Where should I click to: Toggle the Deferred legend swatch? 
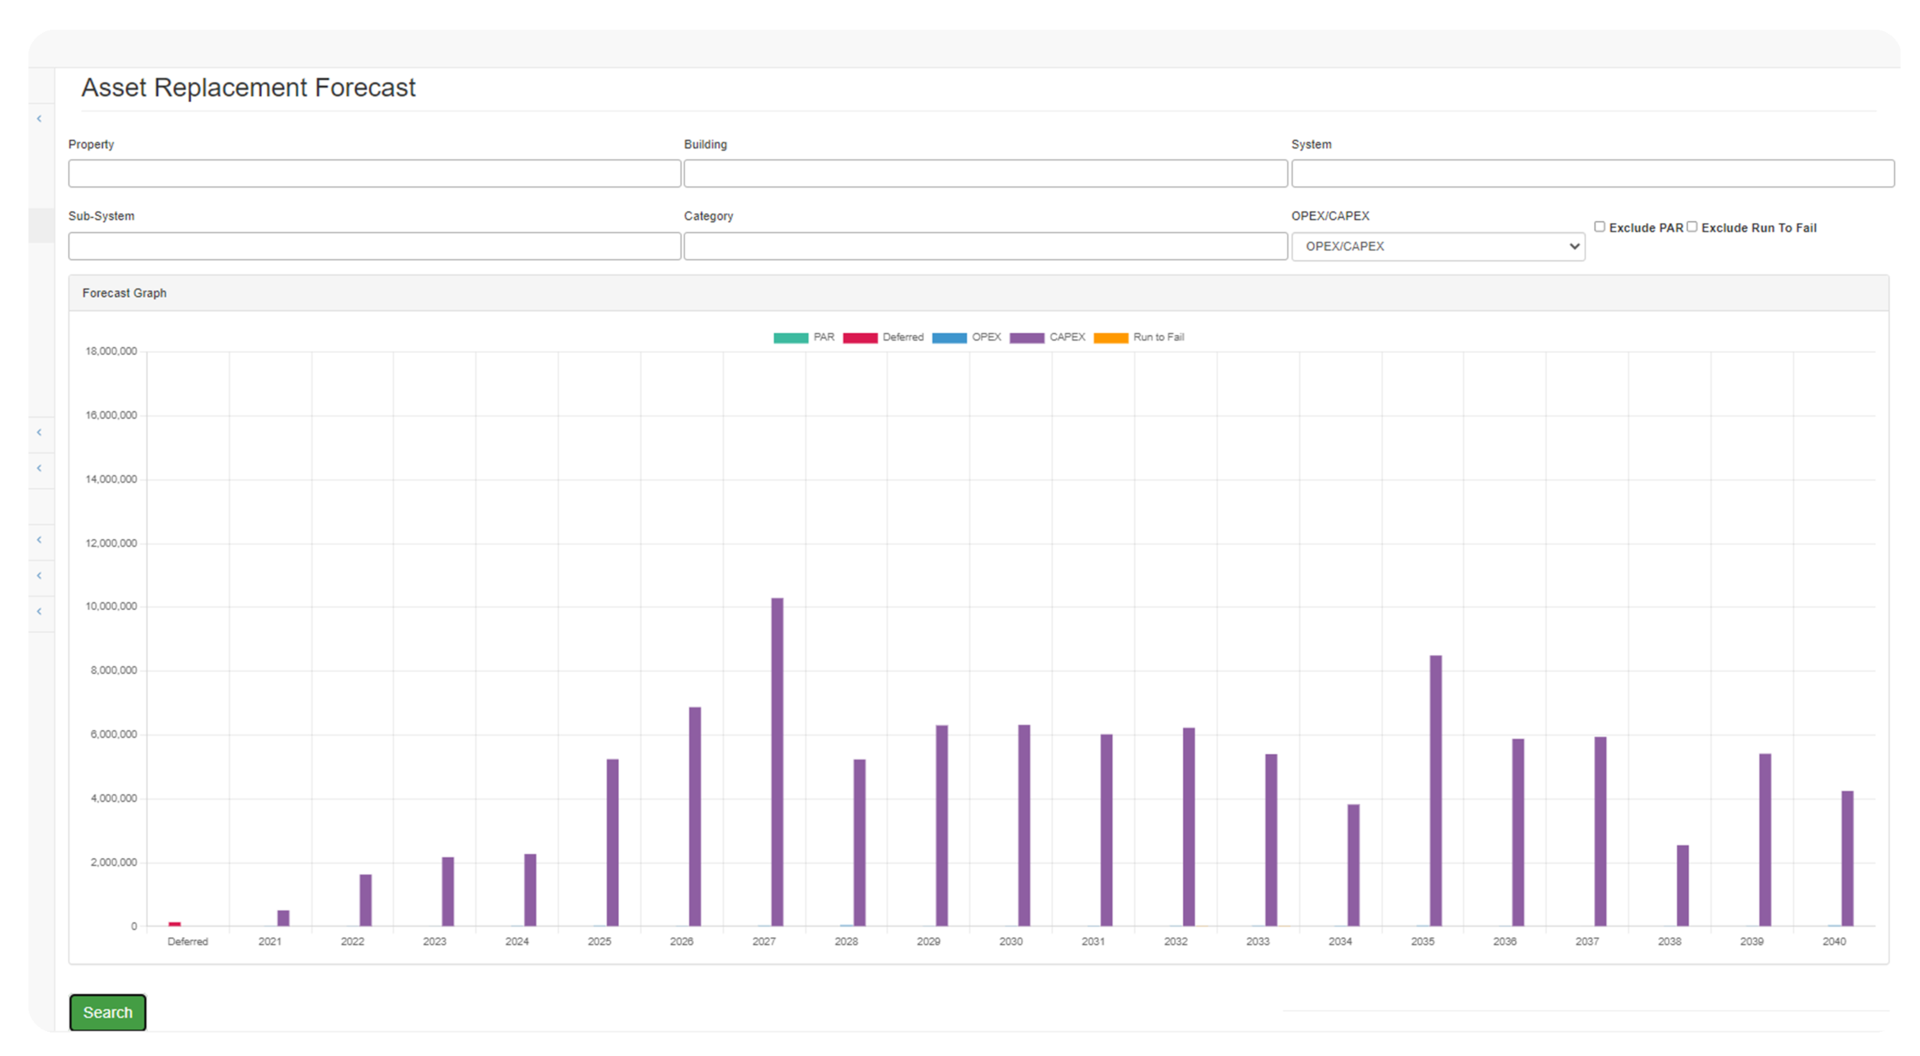[x=860, y=338]
